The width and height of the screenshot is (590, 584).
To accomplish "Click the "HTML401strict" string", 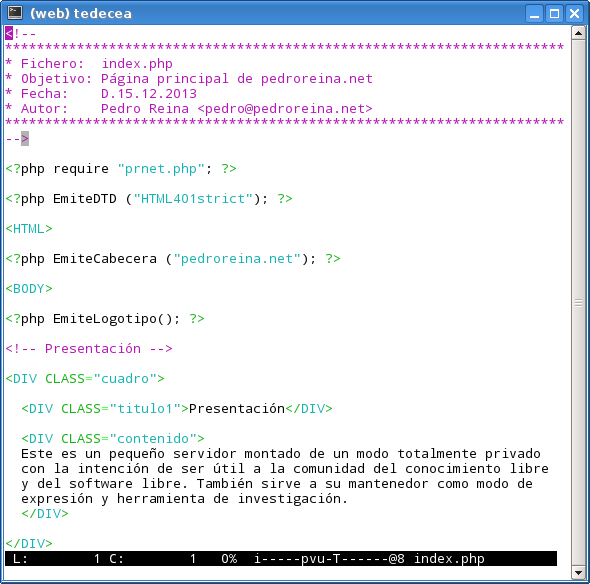I will tap(193, 199).
